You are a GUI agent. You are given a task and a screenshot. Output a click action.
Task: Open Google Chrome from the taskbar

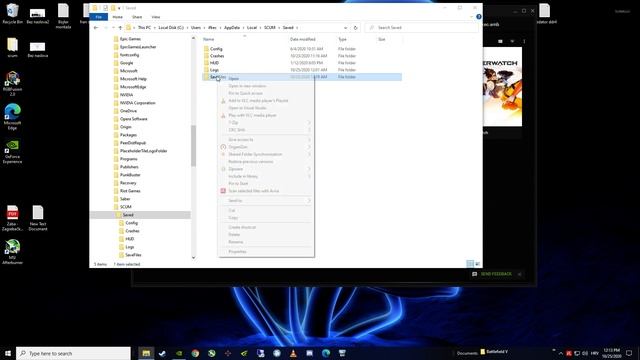coord(195,353)
